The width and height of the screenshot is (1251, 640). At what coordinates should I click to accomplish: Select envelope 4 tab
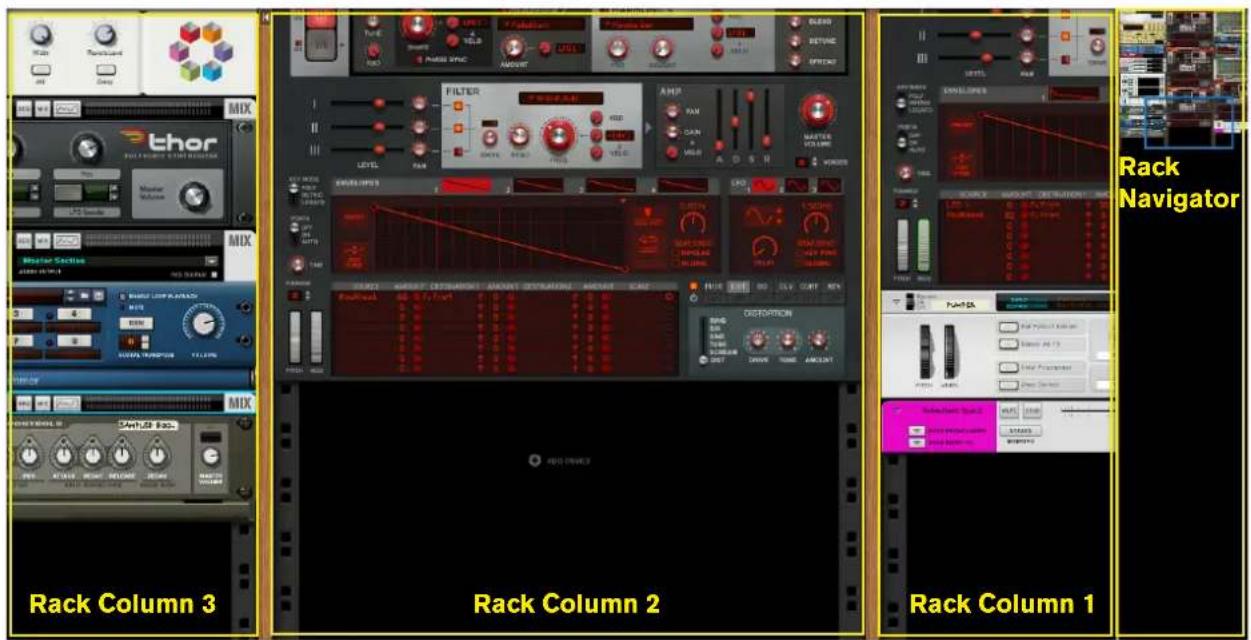[x=682, y=185]
